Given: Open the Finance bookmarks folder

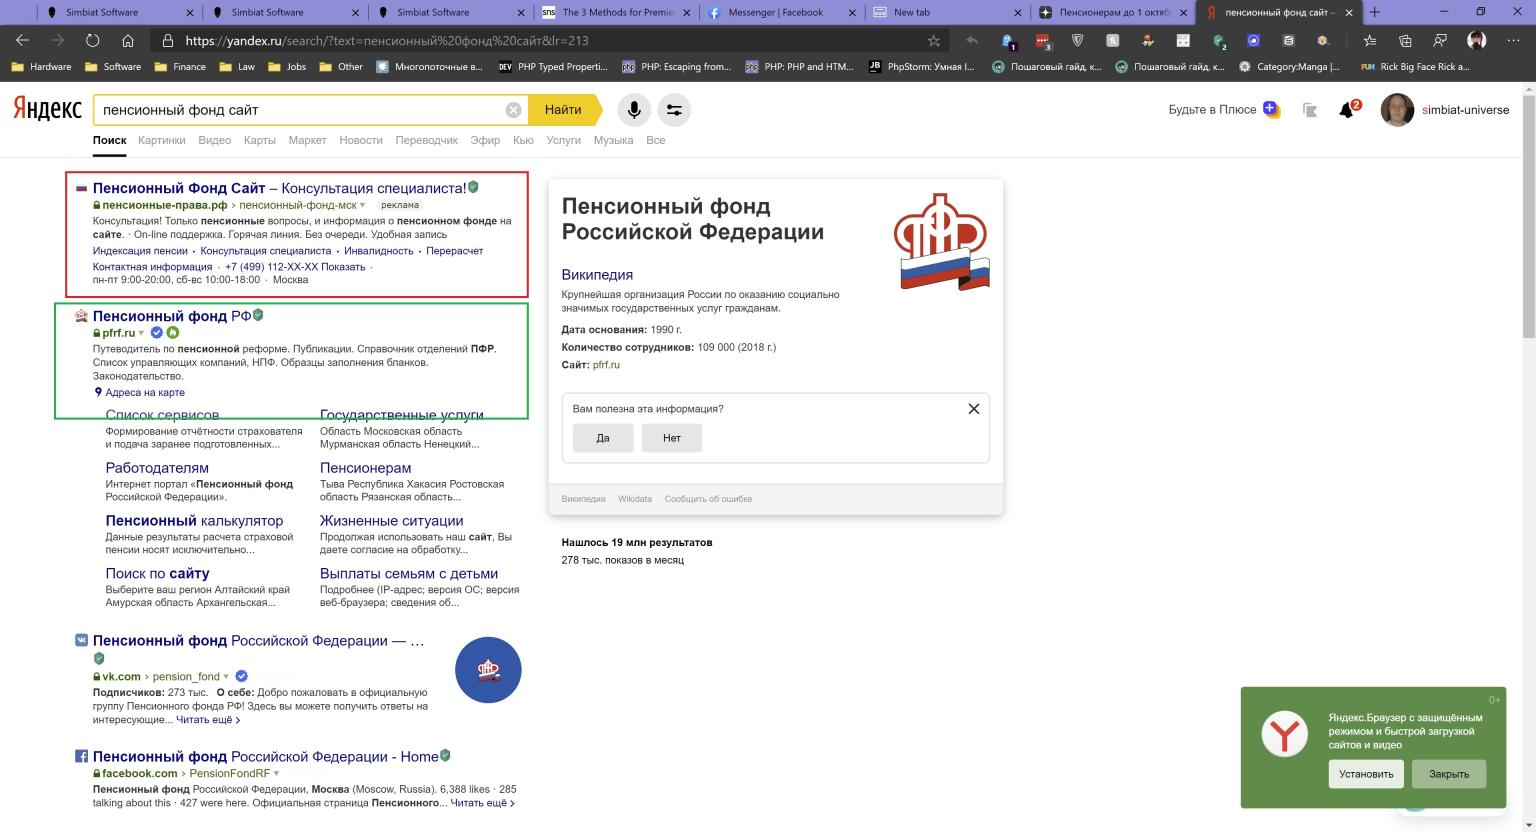Looking at the screenshot, I should click(181, 67).
